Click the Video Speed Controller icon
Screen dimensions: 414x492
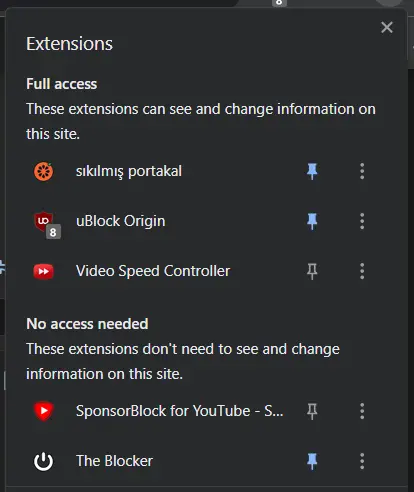43,271
